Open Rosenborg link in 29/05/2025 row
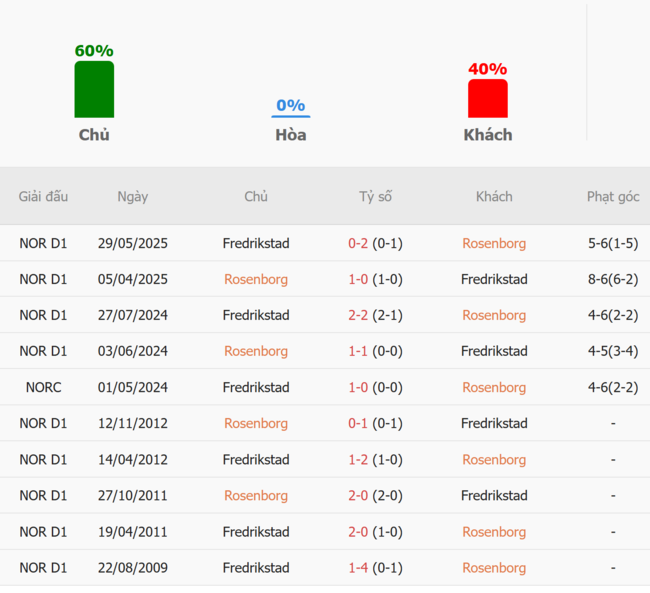Viewport: 650px width, 593px height. [494, 243]
